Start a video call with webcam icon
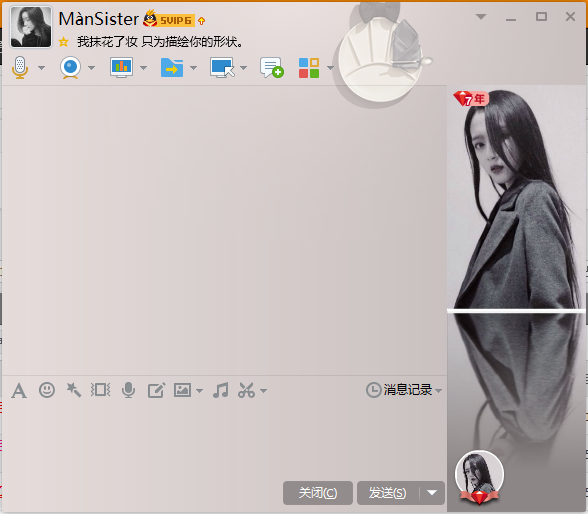Screen dimensions: 588x514 point(70,67)
